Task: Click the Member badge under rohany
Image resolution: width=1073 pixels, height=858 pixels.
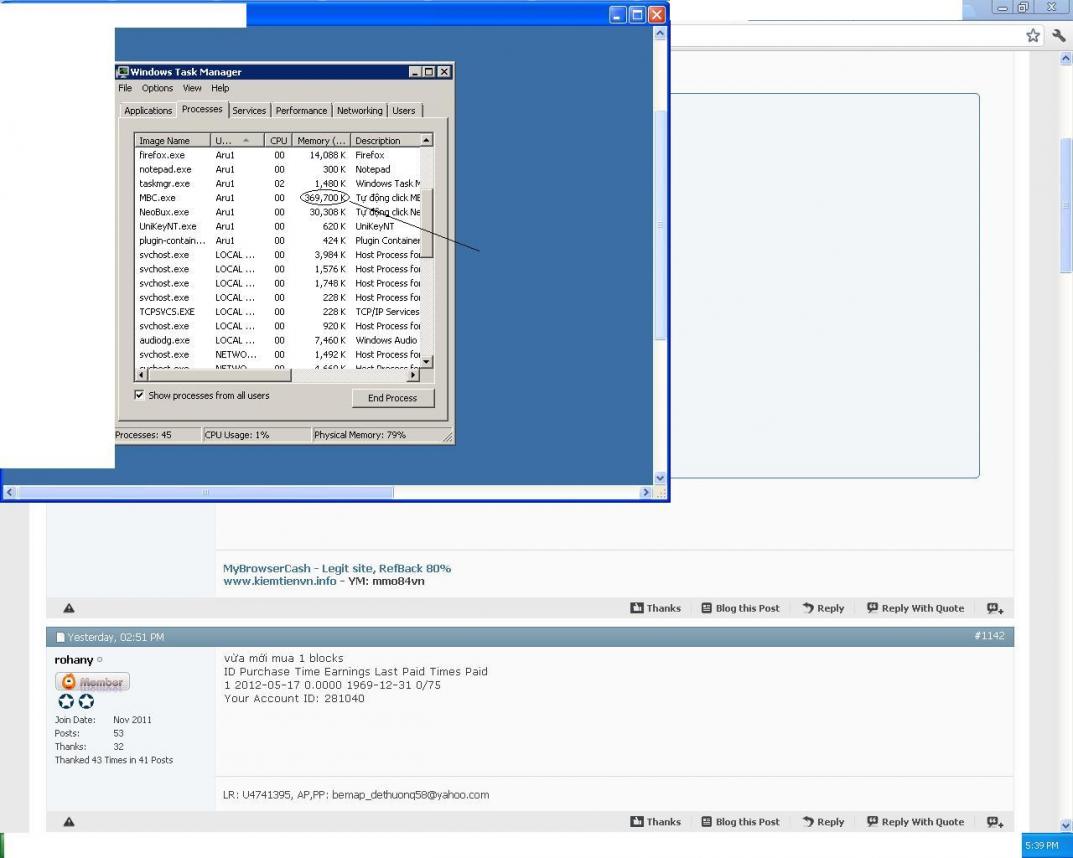Action: [92, 681]
